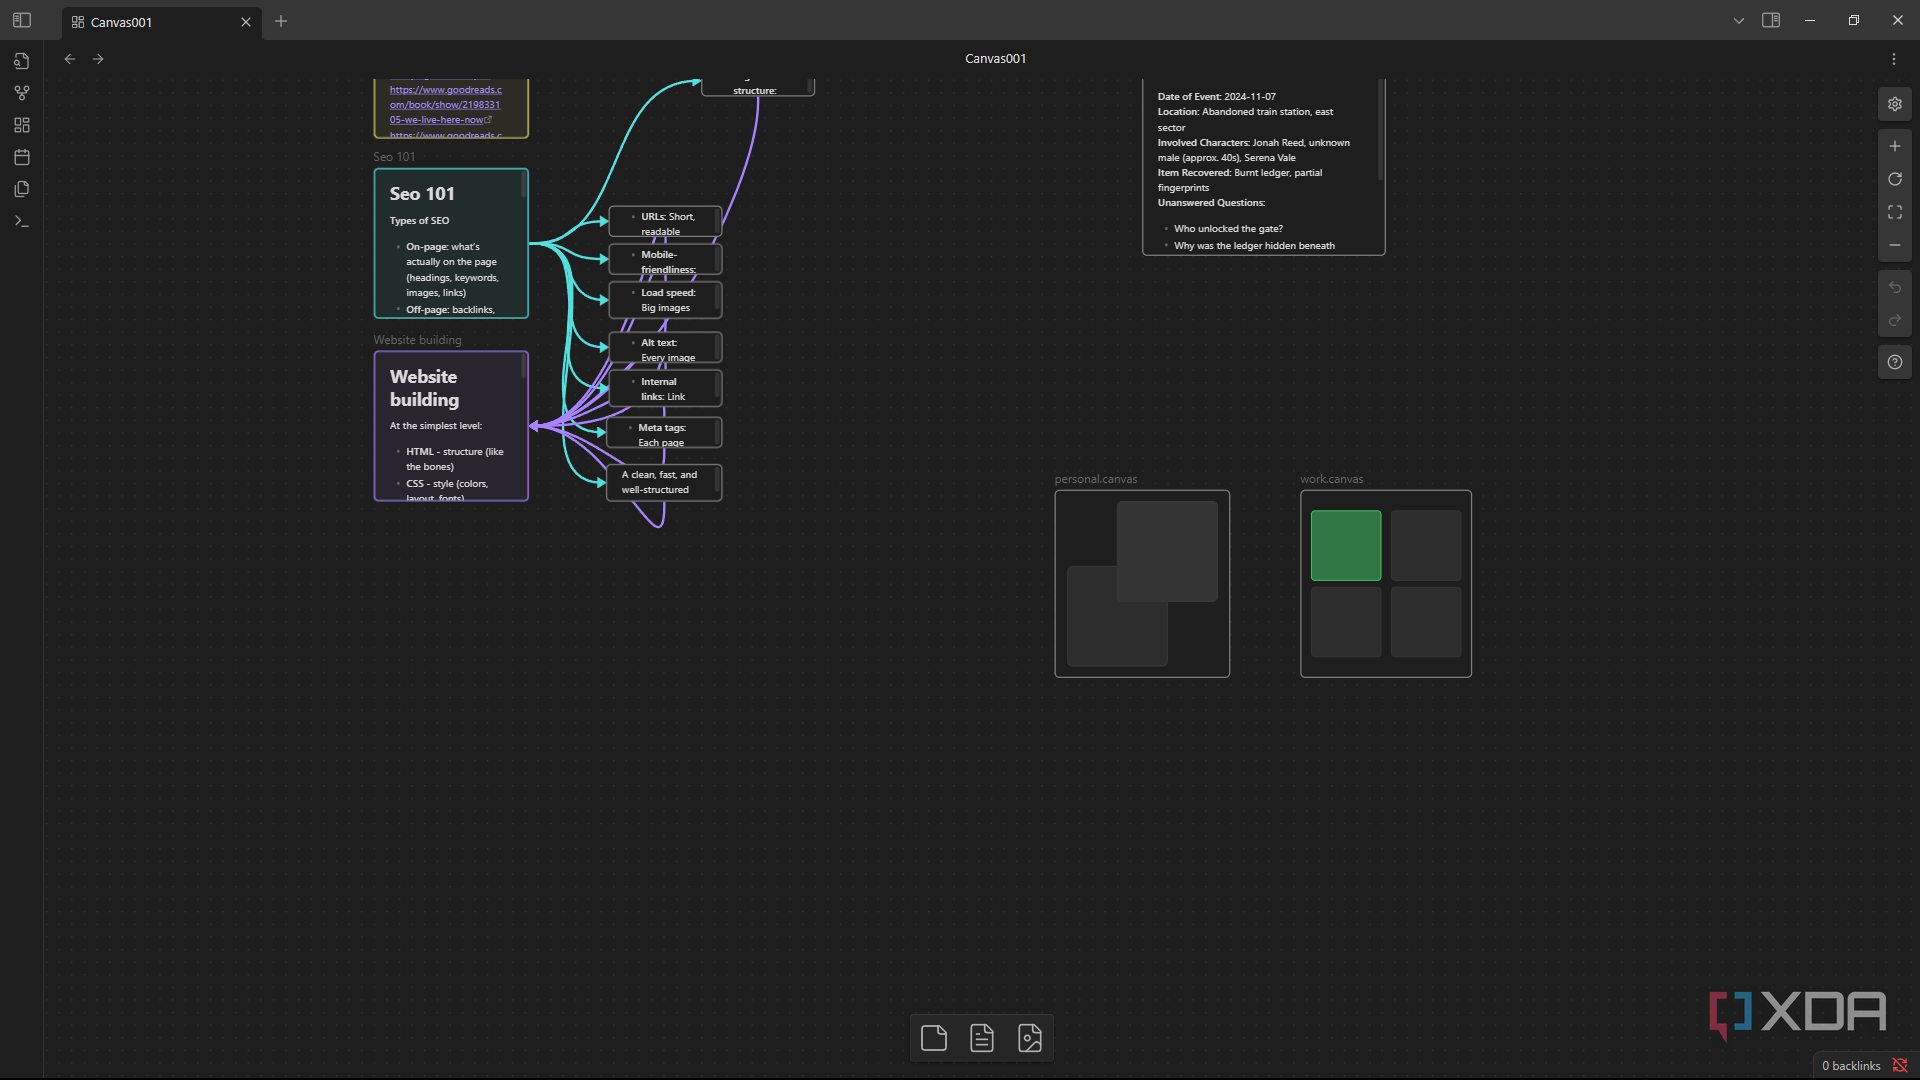1920x1080 pixels.
Task: Create a new canvas from the sidebar
Action: point(22,125)
